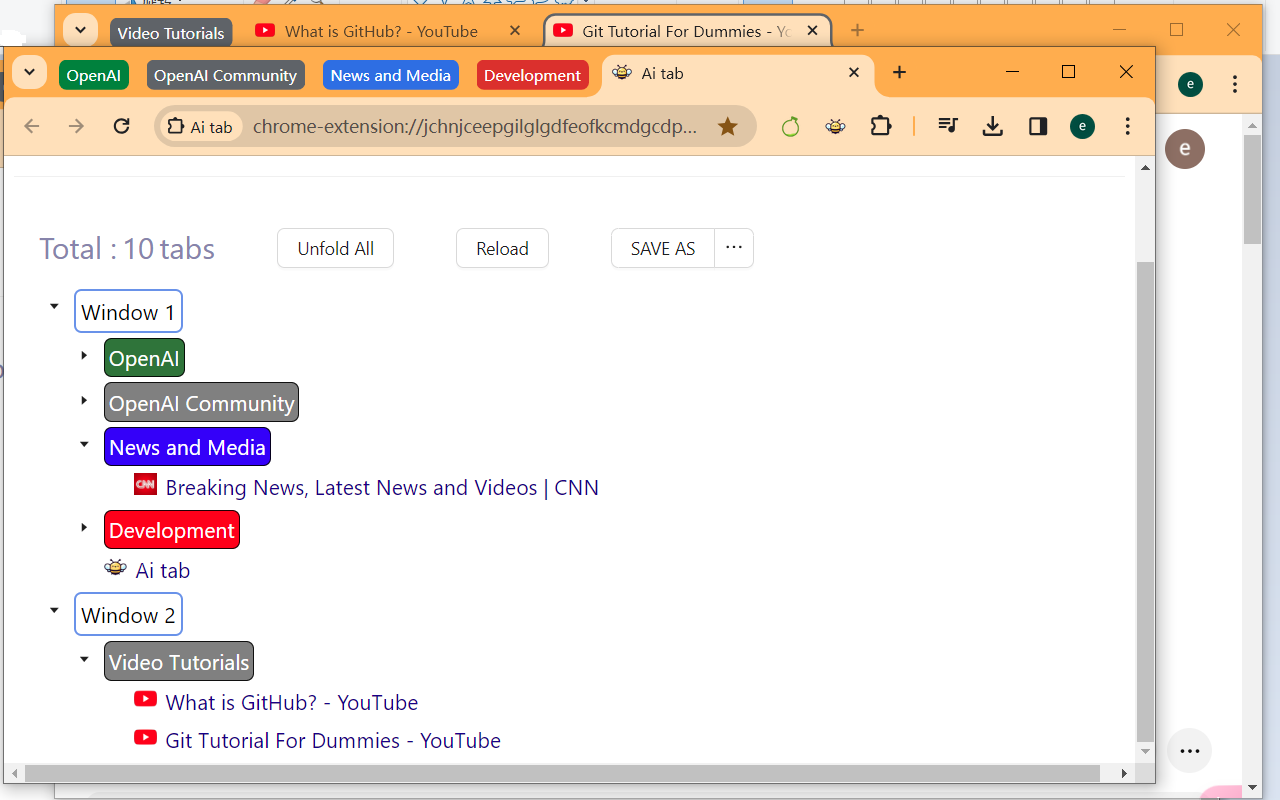Collapse the Window 2 tree node

54,609
